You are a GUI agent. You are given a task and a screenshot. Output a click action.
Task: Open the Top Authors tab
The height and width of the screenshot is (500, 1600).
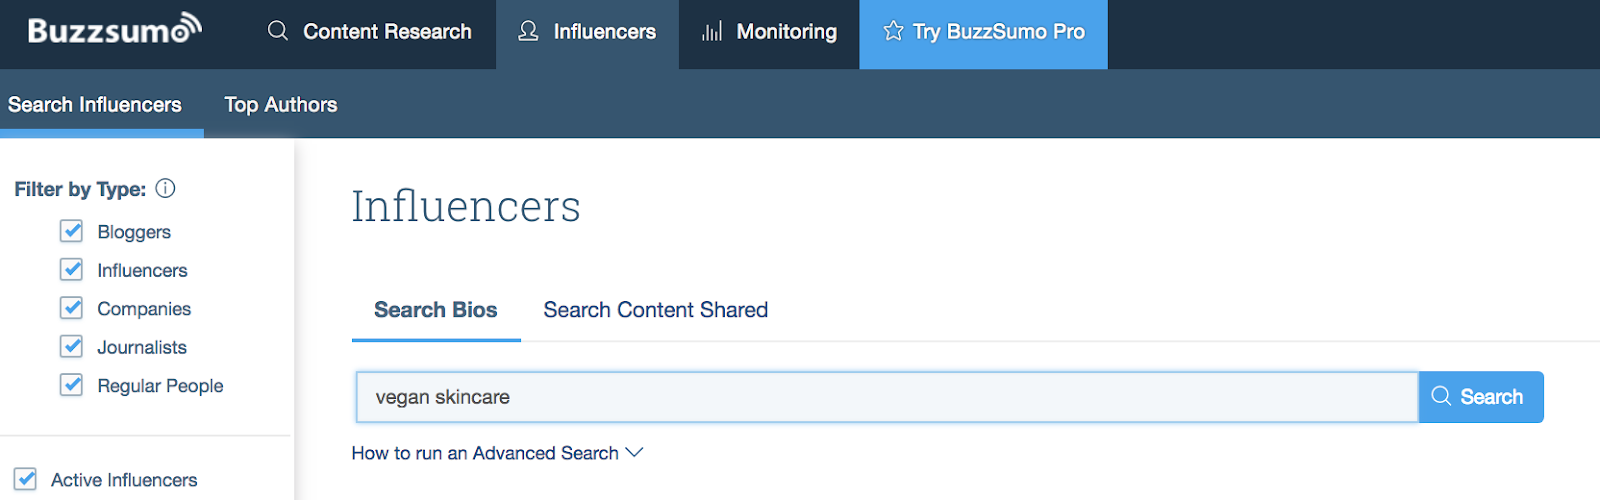pos(280,104)
